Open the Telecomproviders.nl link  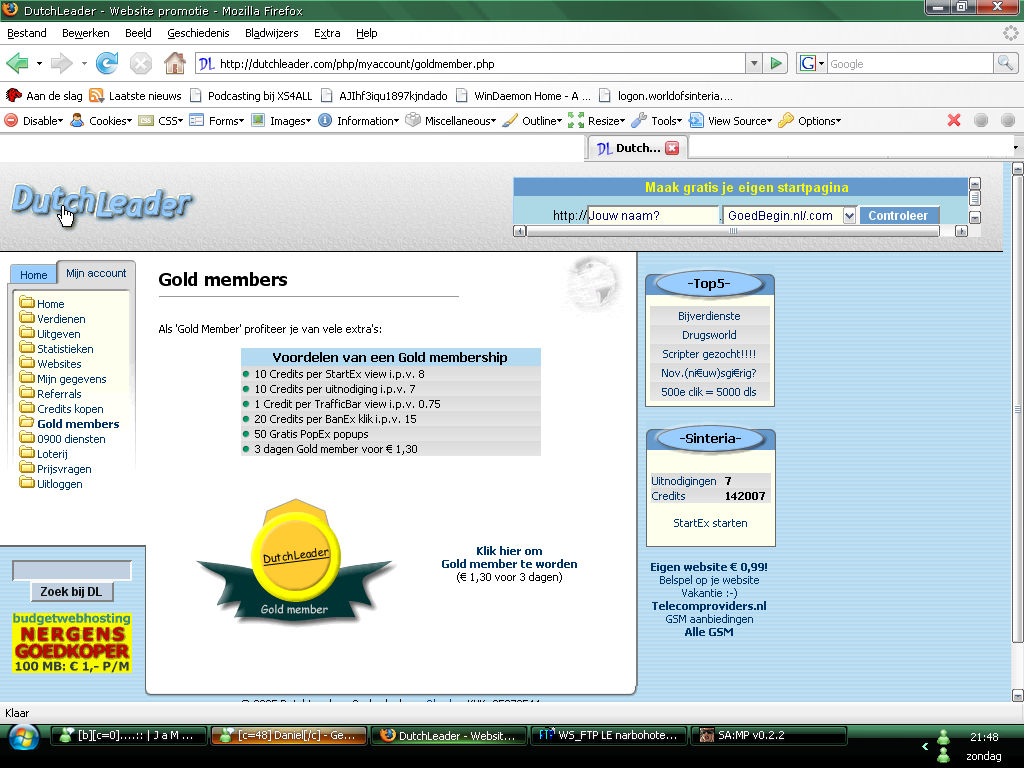[709, 606]
